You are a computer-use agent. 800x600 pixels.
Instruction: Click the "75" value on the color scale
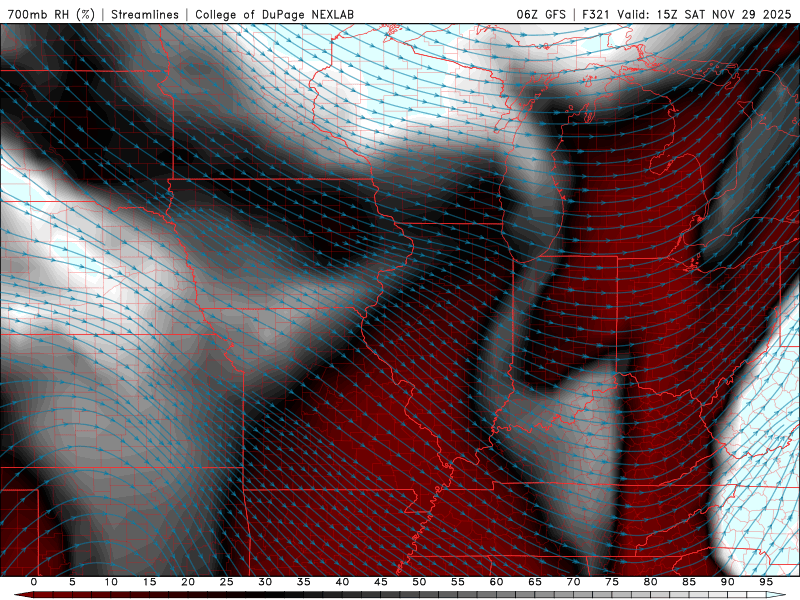[612, 582]
